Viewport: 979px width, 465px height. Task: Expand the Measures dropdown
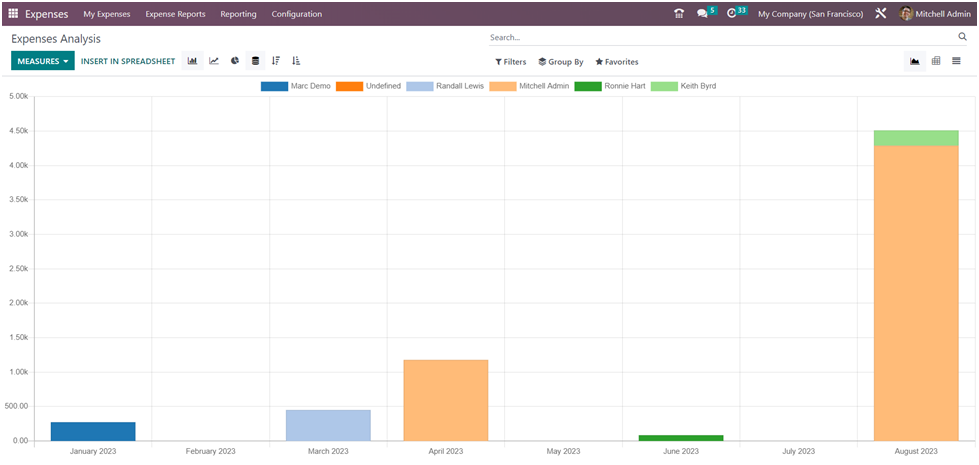coord(43,61)
